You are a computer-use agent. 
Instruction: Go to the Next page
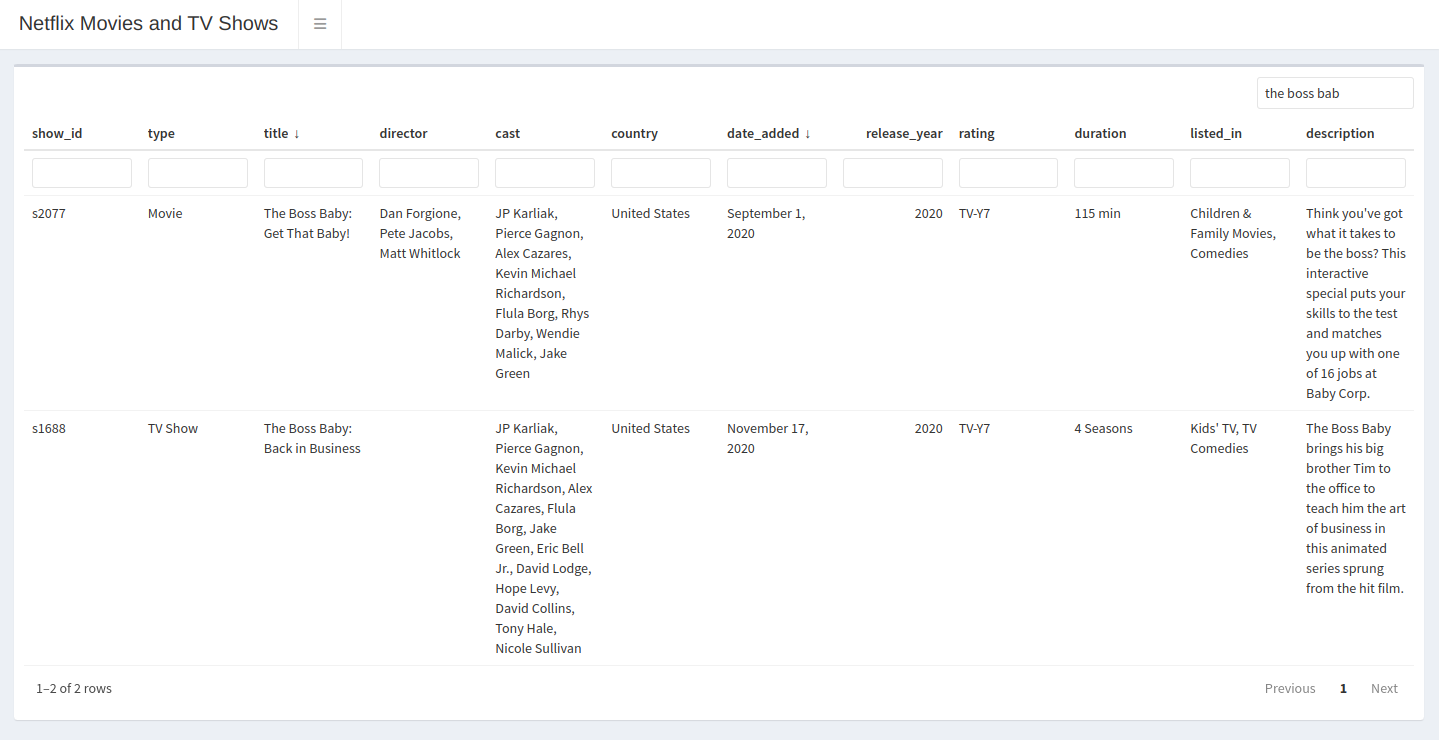[x=1384, y=688]
